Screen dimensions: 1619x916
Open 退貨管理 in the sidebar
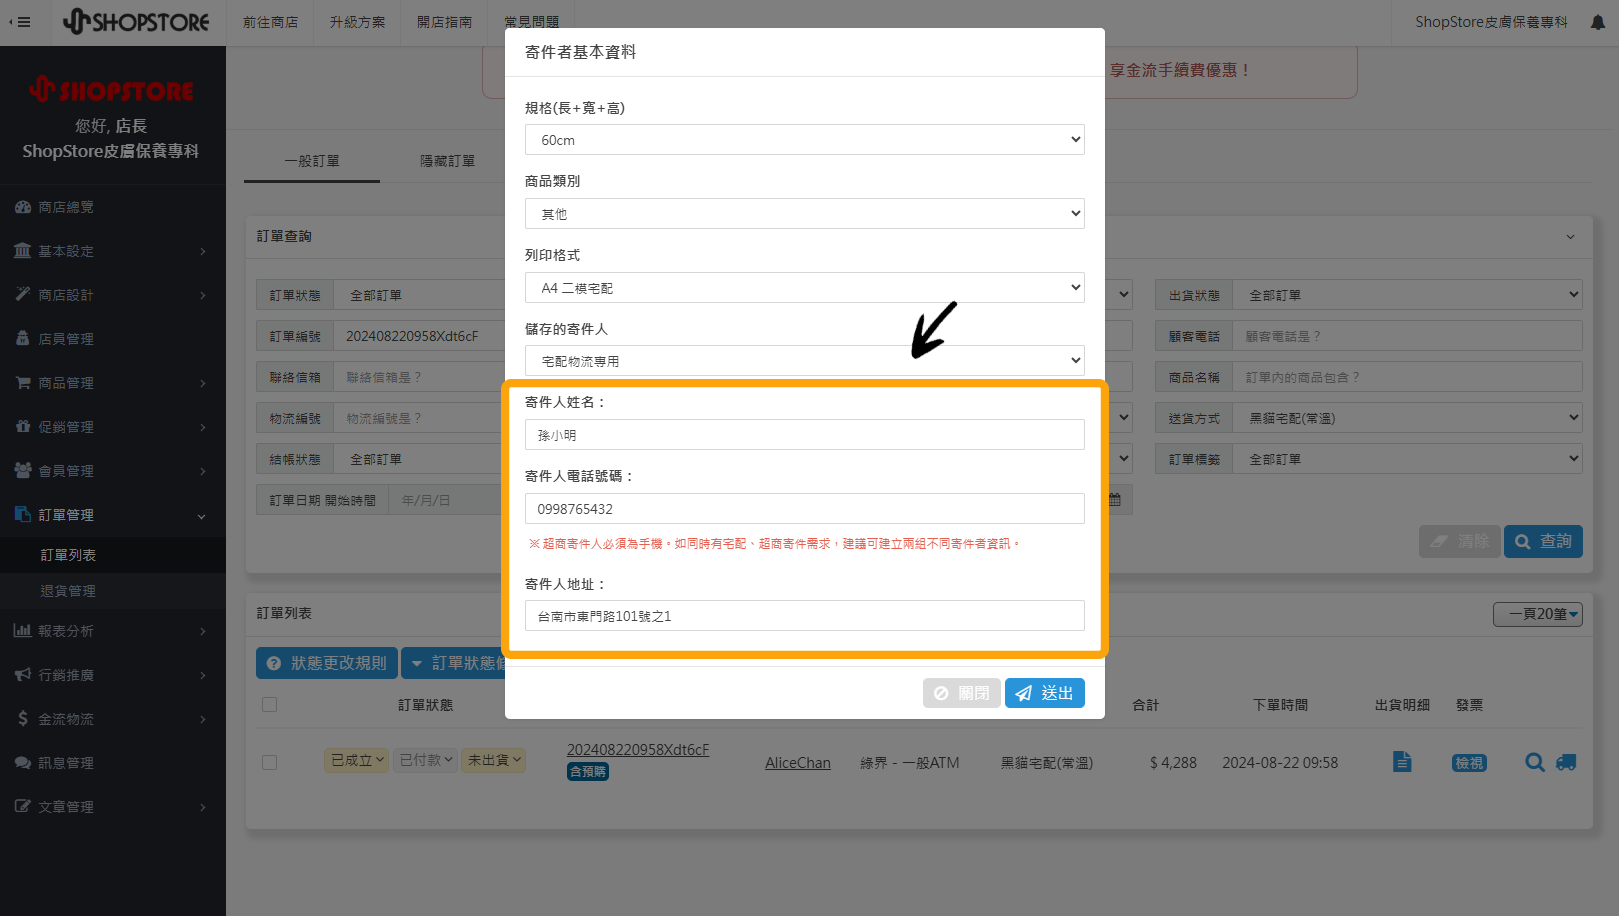click(x=68, y=591)
